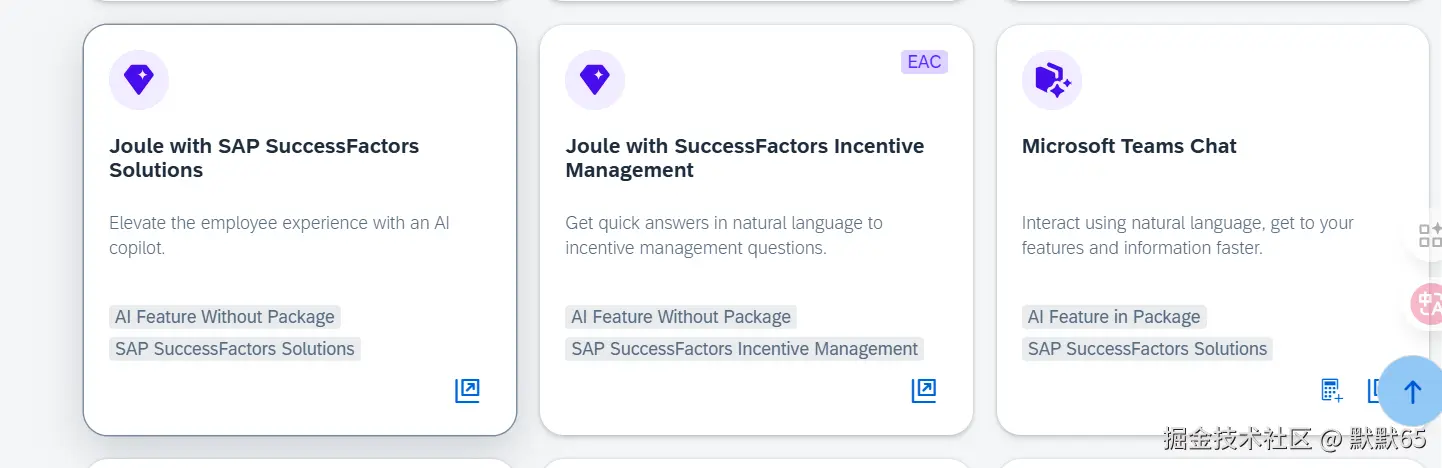Click "AI Feature Without Package" tag on first card

(x=225, y=317)
